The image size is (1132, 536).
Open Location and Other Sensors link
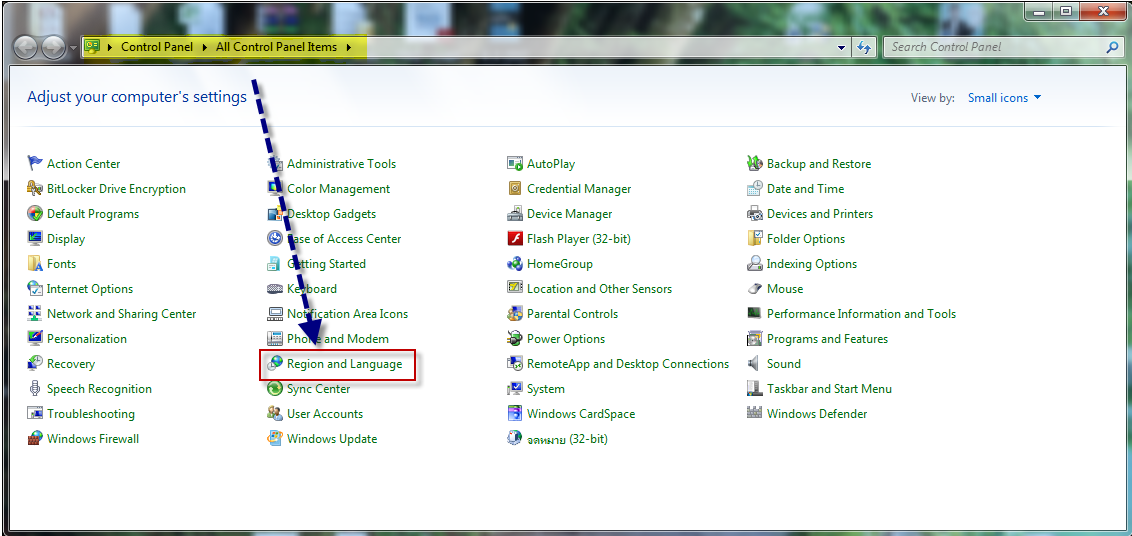[x=599, y=289]
